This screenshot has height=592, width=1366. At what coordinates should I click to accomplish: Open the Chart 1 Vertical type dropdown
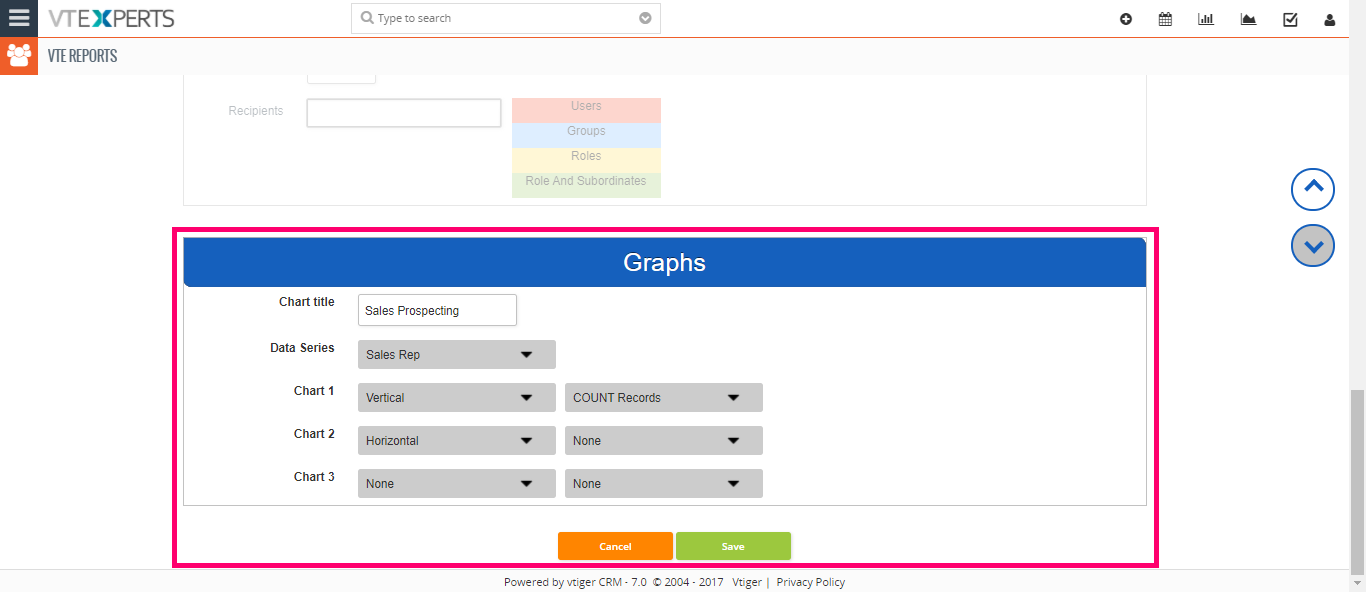pos(457,397)
